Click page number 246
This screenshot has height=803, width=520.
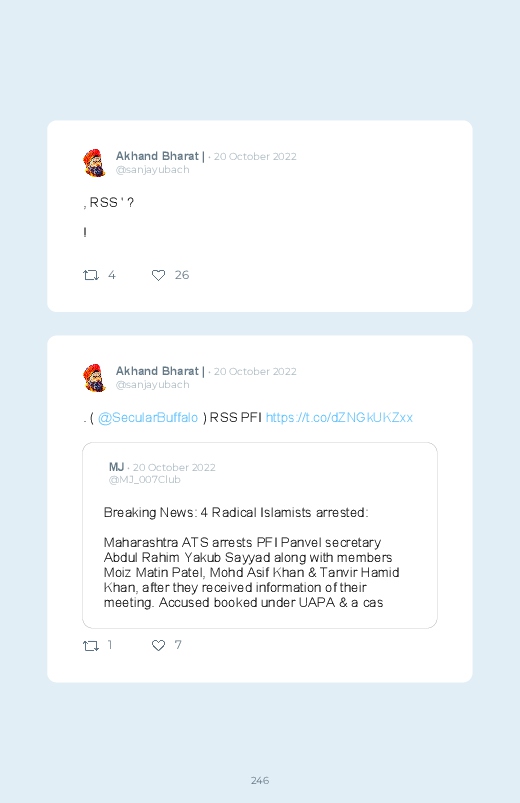tap(260, 780)
